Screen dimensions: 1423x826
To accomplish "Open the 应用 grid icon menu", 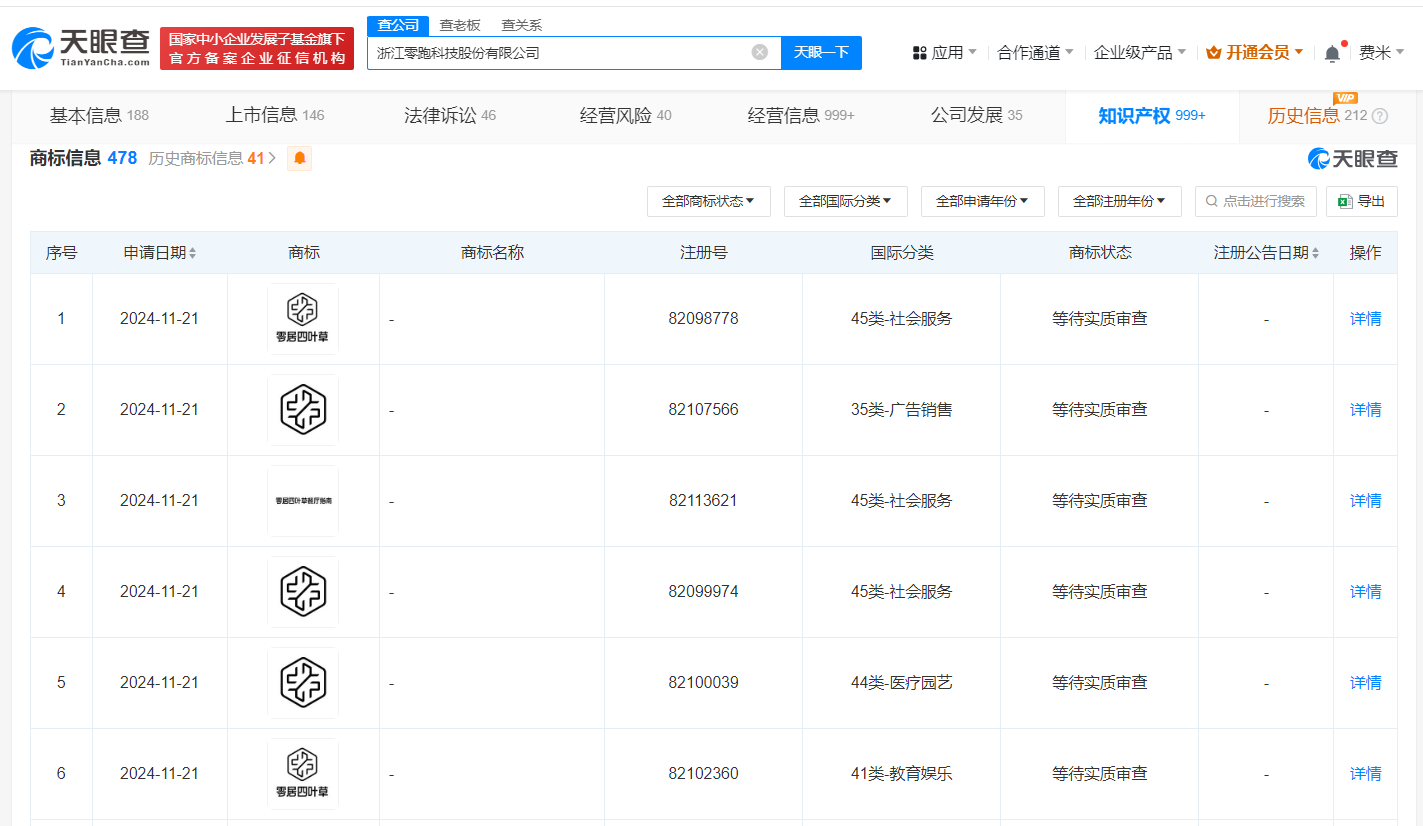I will click(919, 52).
